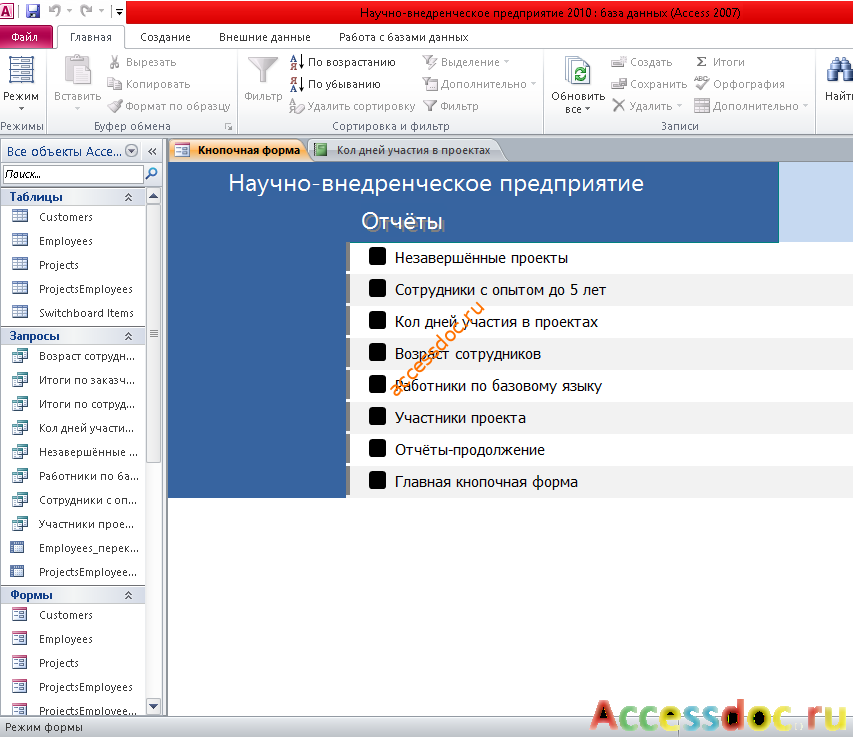The height and width of the screenshot is (737, 853).
Task: Open Работа с базами данных tab
Action: coord(404,37)
